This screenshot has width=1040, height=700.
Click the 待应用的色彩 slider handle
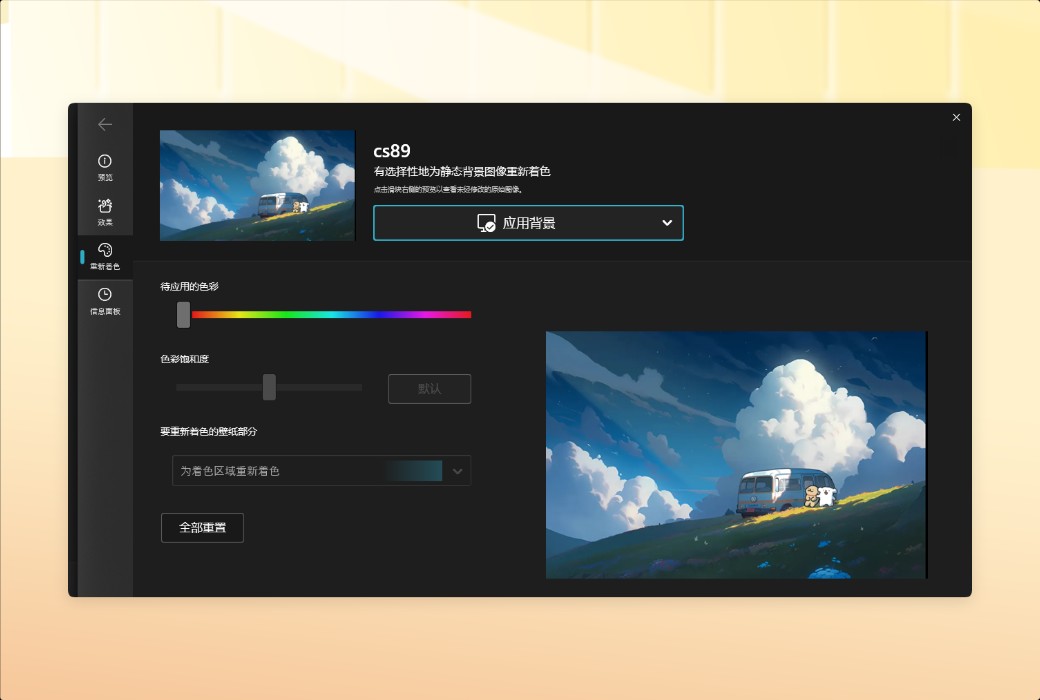(x=183, y=314)
